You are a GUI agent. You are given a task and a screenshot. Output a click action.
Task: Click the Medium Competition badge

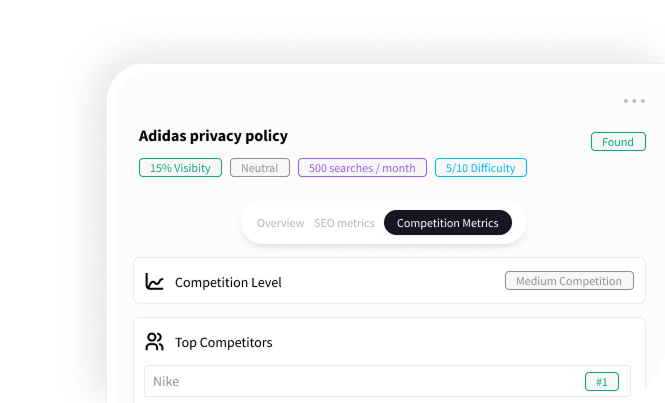(x=569, y=281)
